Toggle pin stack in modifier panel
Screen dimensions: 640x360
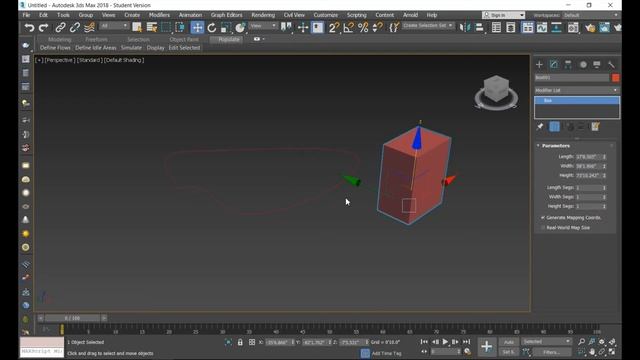point(540,127)
